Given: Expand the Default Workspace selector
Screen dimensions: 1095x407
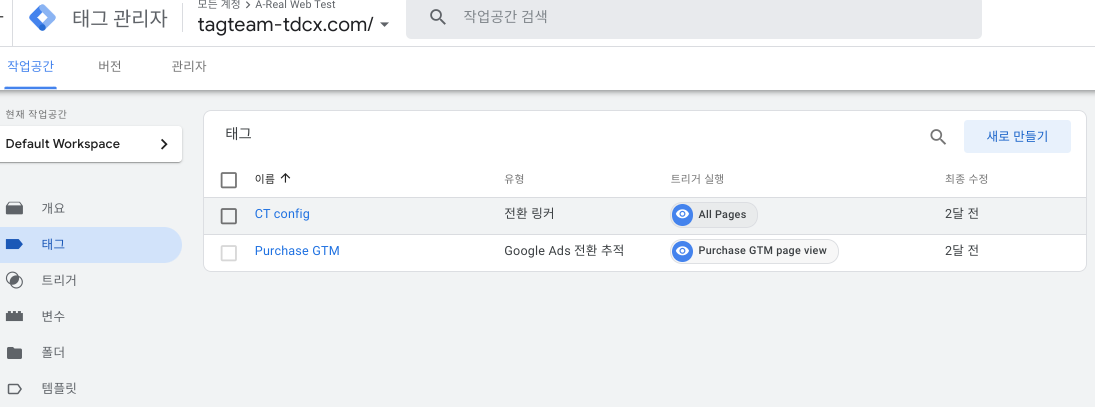Looking at the screenshot, I should pos(91,144).
